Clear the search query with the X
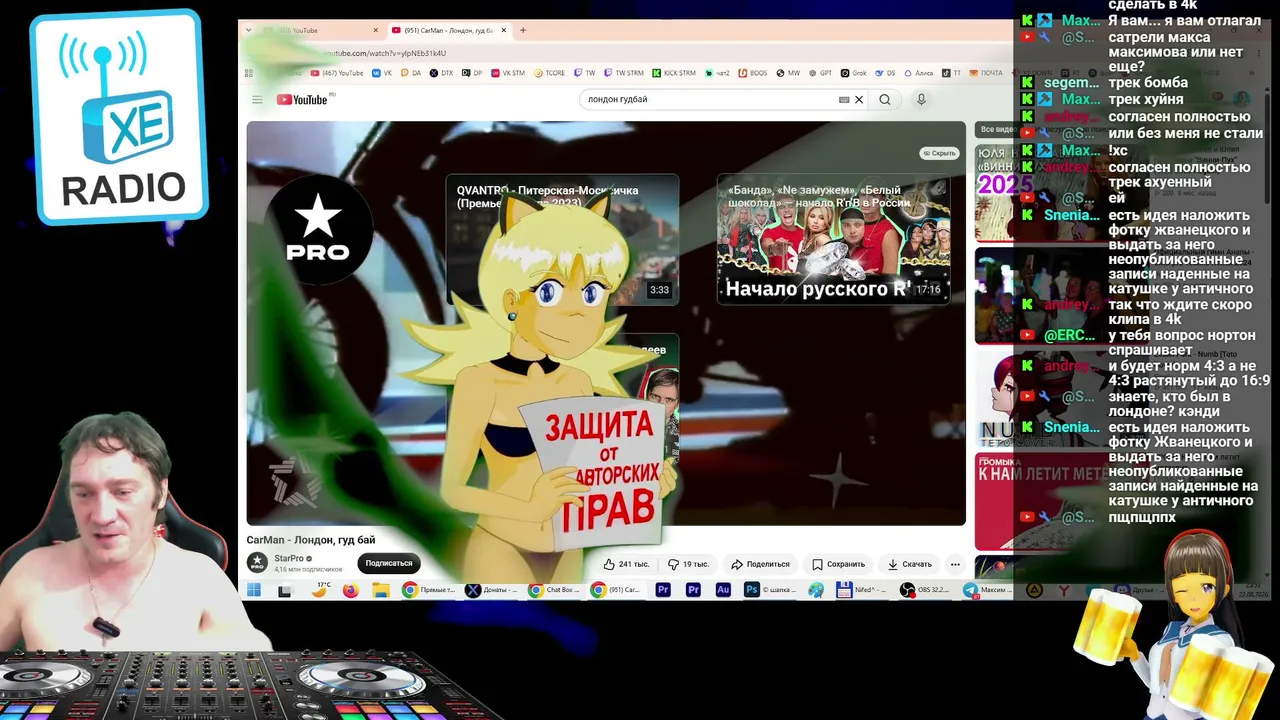The image size is (1280, 720). (858, 99)
